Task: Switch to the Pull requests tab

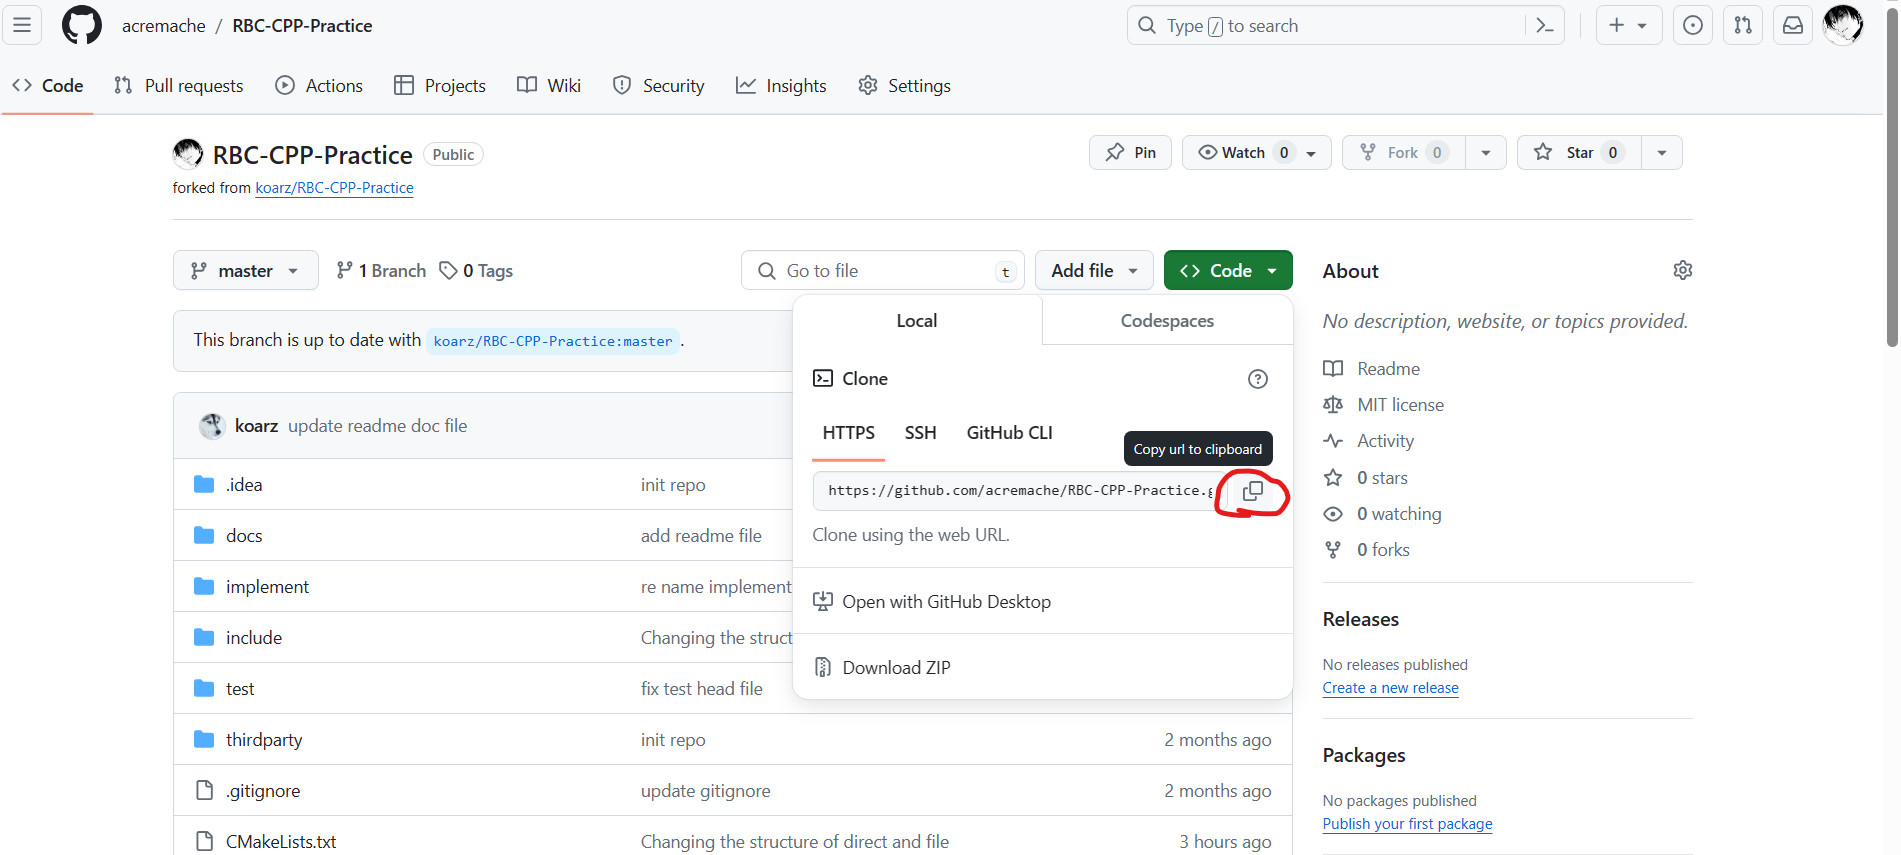Action: 179,86
